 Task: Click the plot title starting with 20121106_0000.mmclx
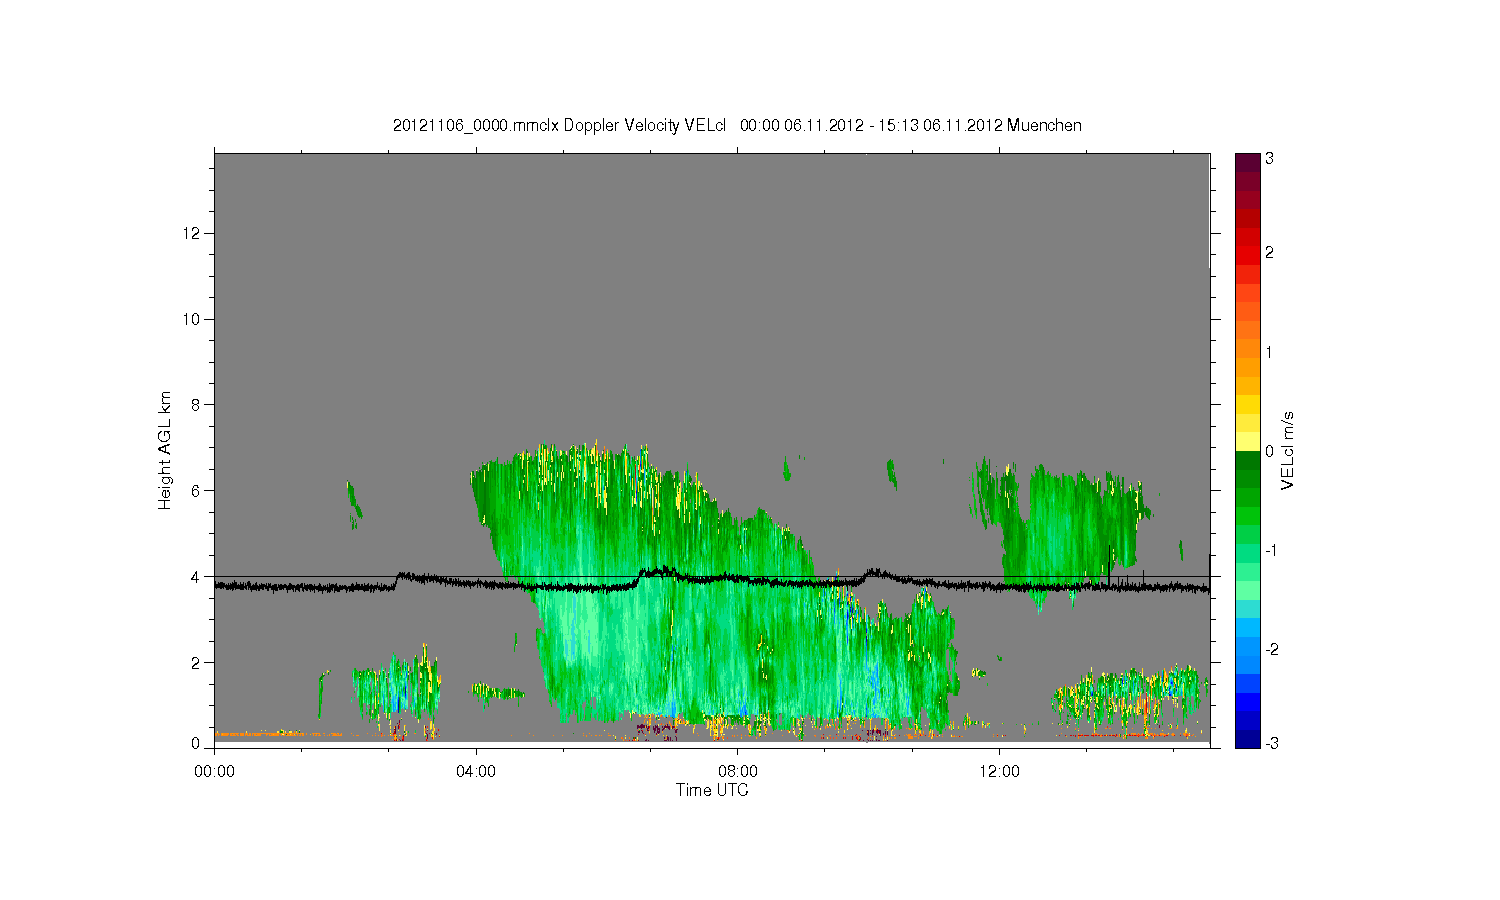click(737, 125)
